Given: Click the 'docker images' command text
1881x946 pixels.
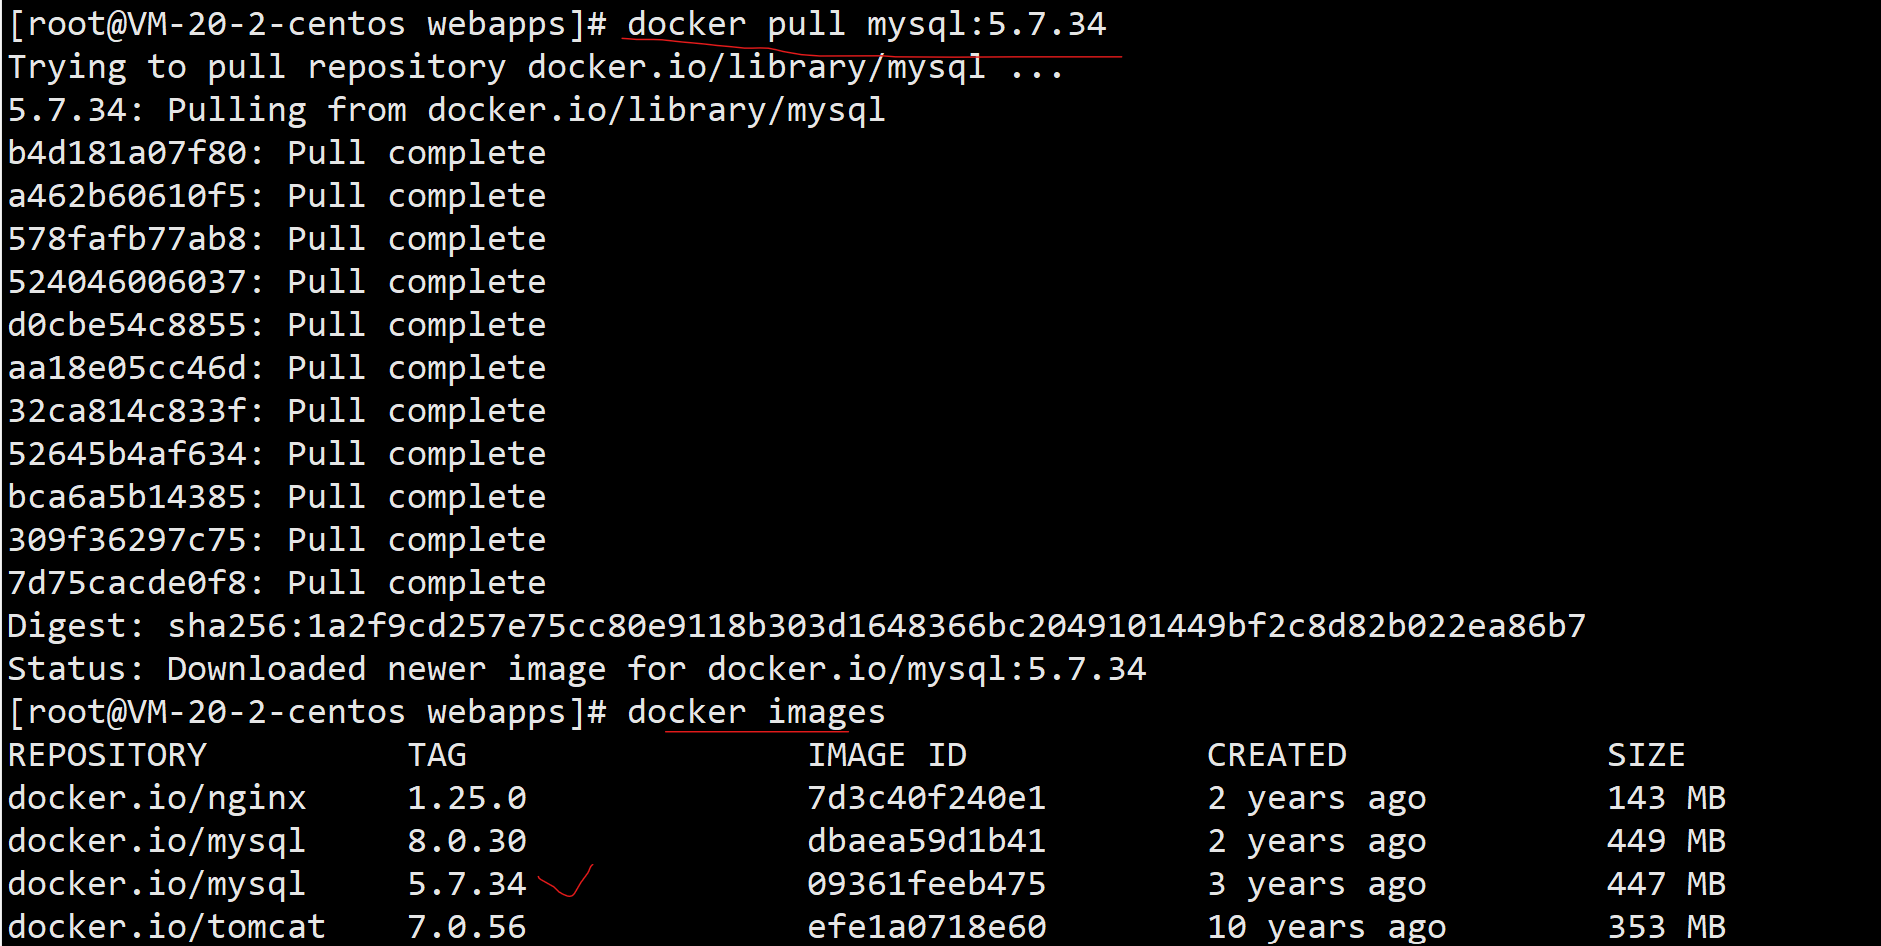Looking at the screenshot, I should coord(756,712).
